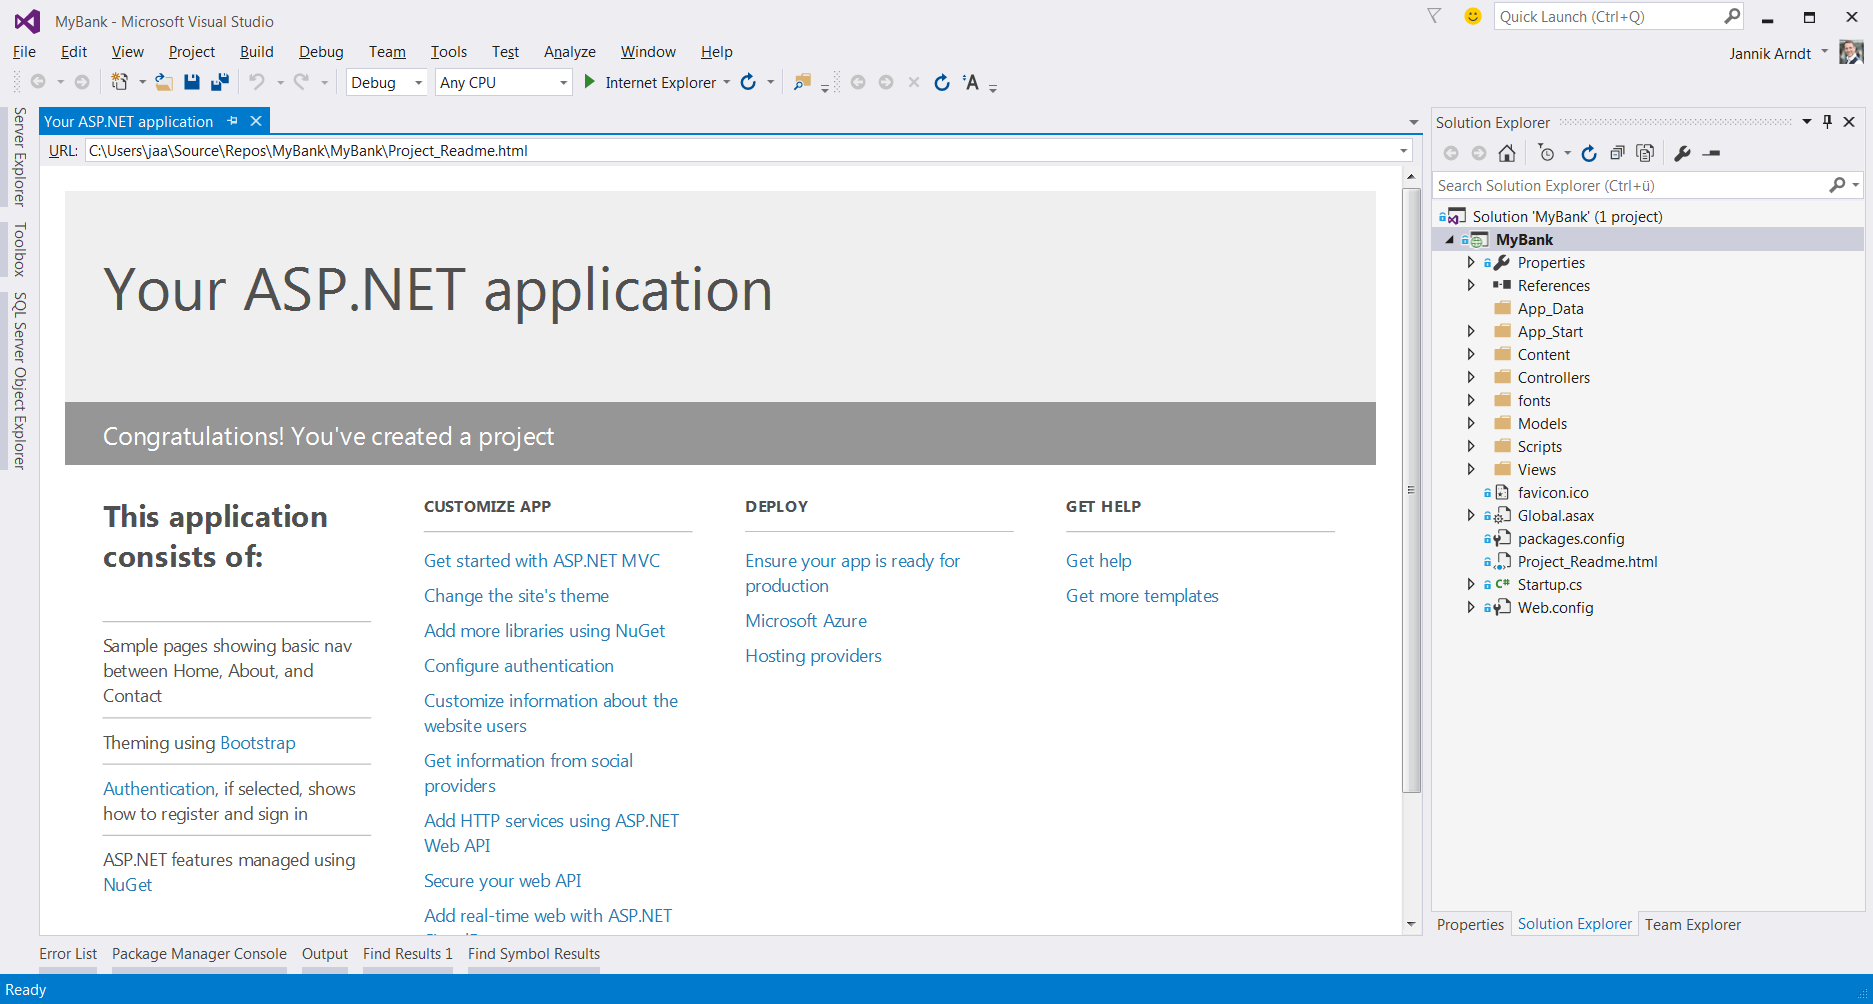The height and width of the screenshot is (1004, 1873).
Task: Select Project_Readme.html in Solution Explorer
Action: tap(1587, 562)
